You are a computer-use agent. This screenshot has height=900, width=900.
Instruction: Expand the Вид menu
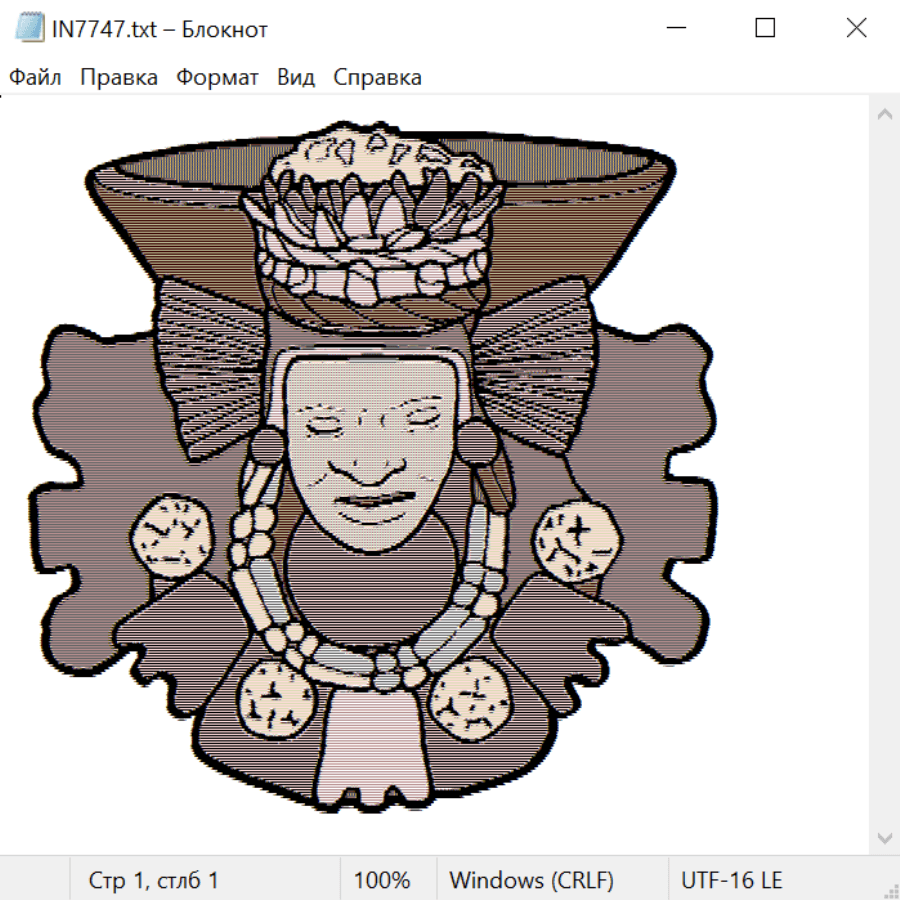pyautogui.click(x=295, y=77)
